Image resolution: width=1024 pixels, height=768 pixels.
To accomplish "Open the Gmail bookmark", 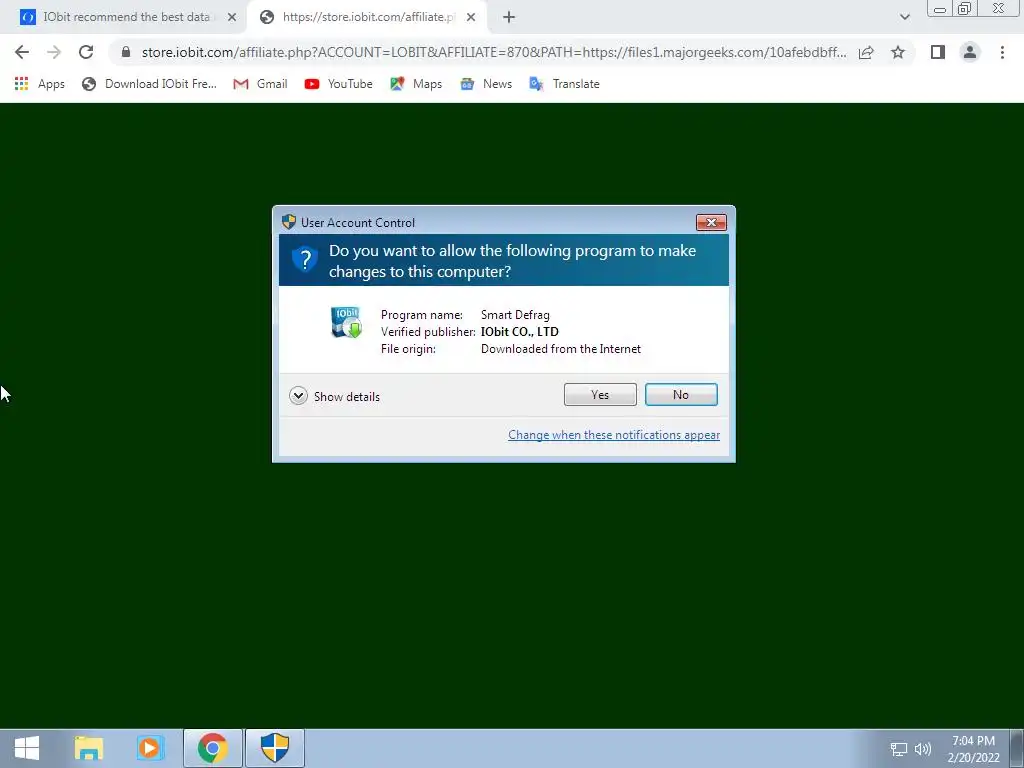I will tap(260, 84).
